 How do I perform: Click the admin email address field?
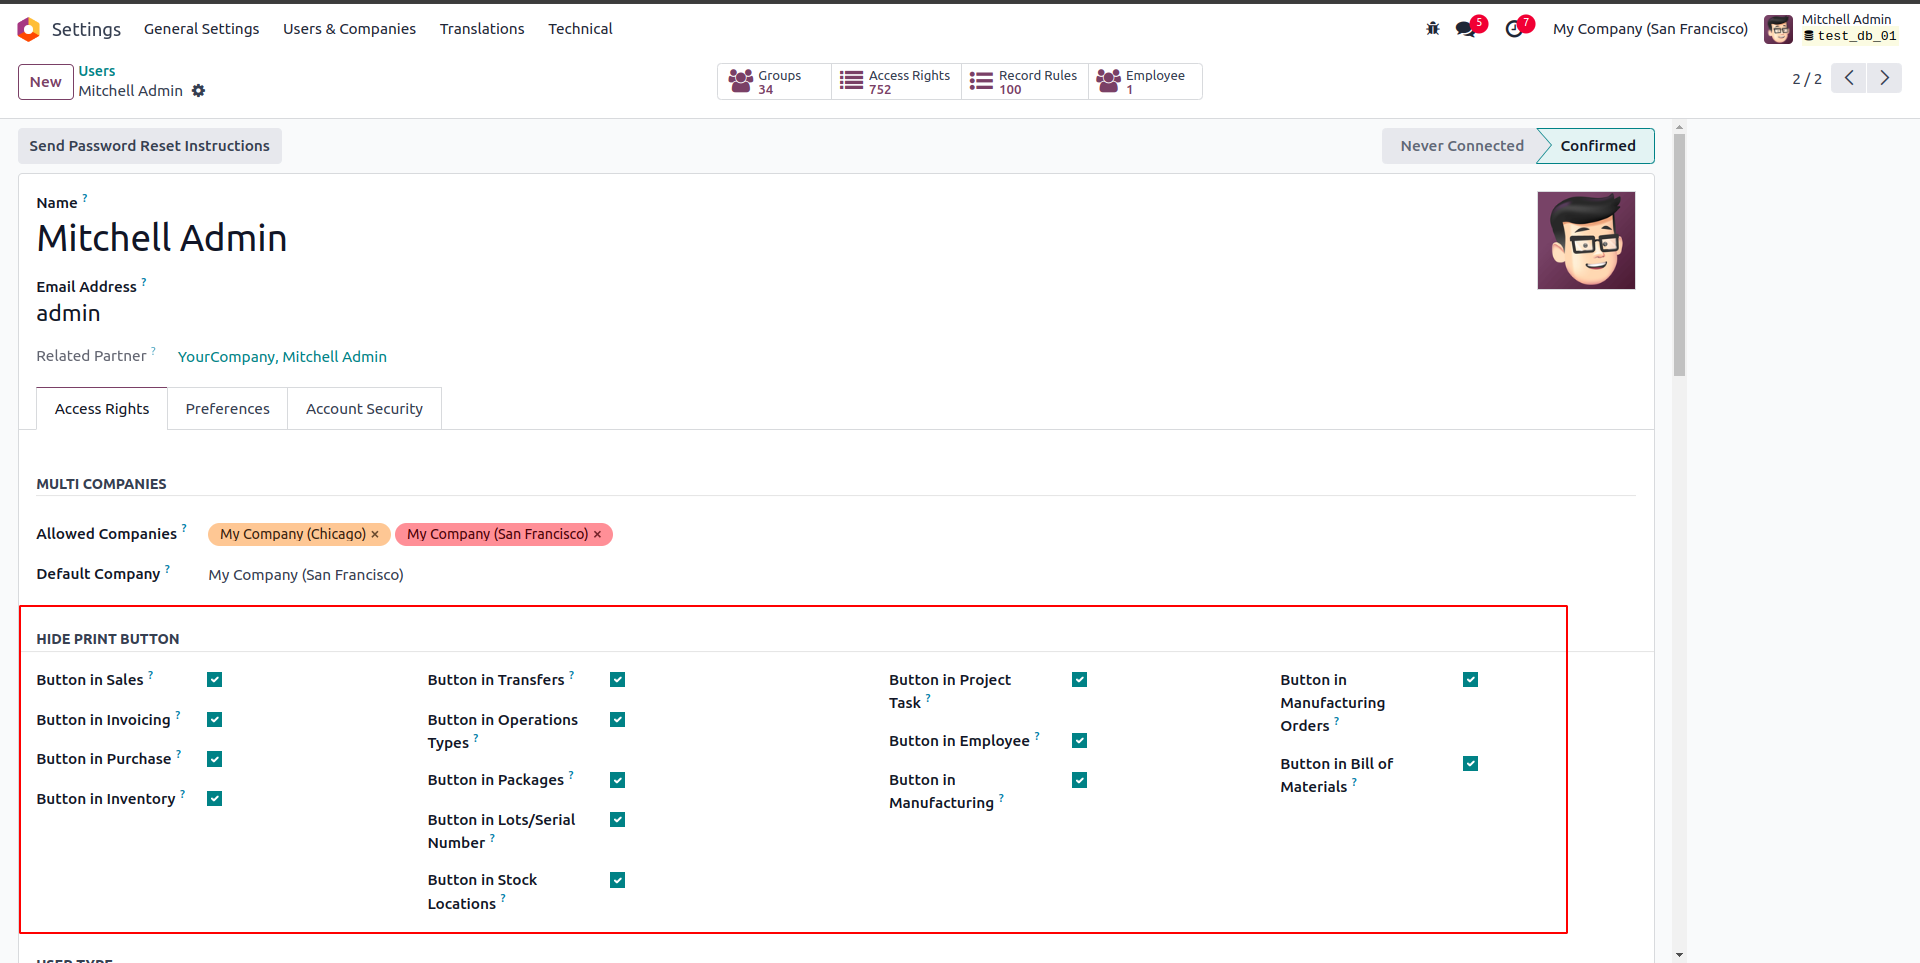pos(69,314)
